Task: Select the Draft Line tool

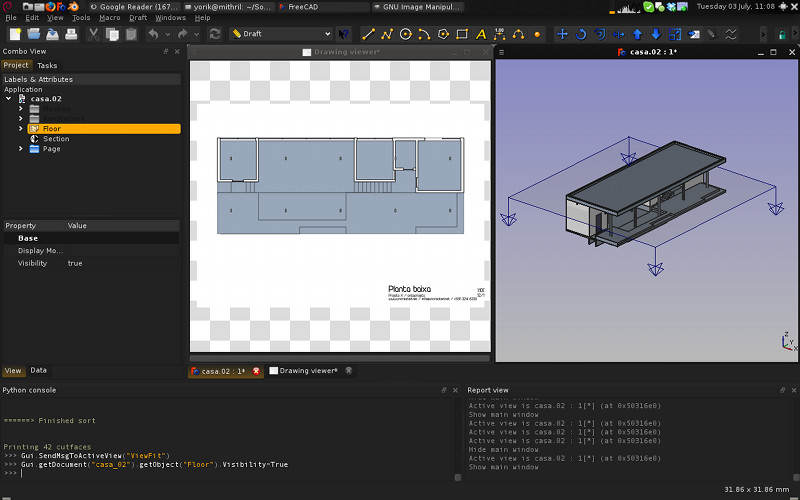Action: pos(368,34)
